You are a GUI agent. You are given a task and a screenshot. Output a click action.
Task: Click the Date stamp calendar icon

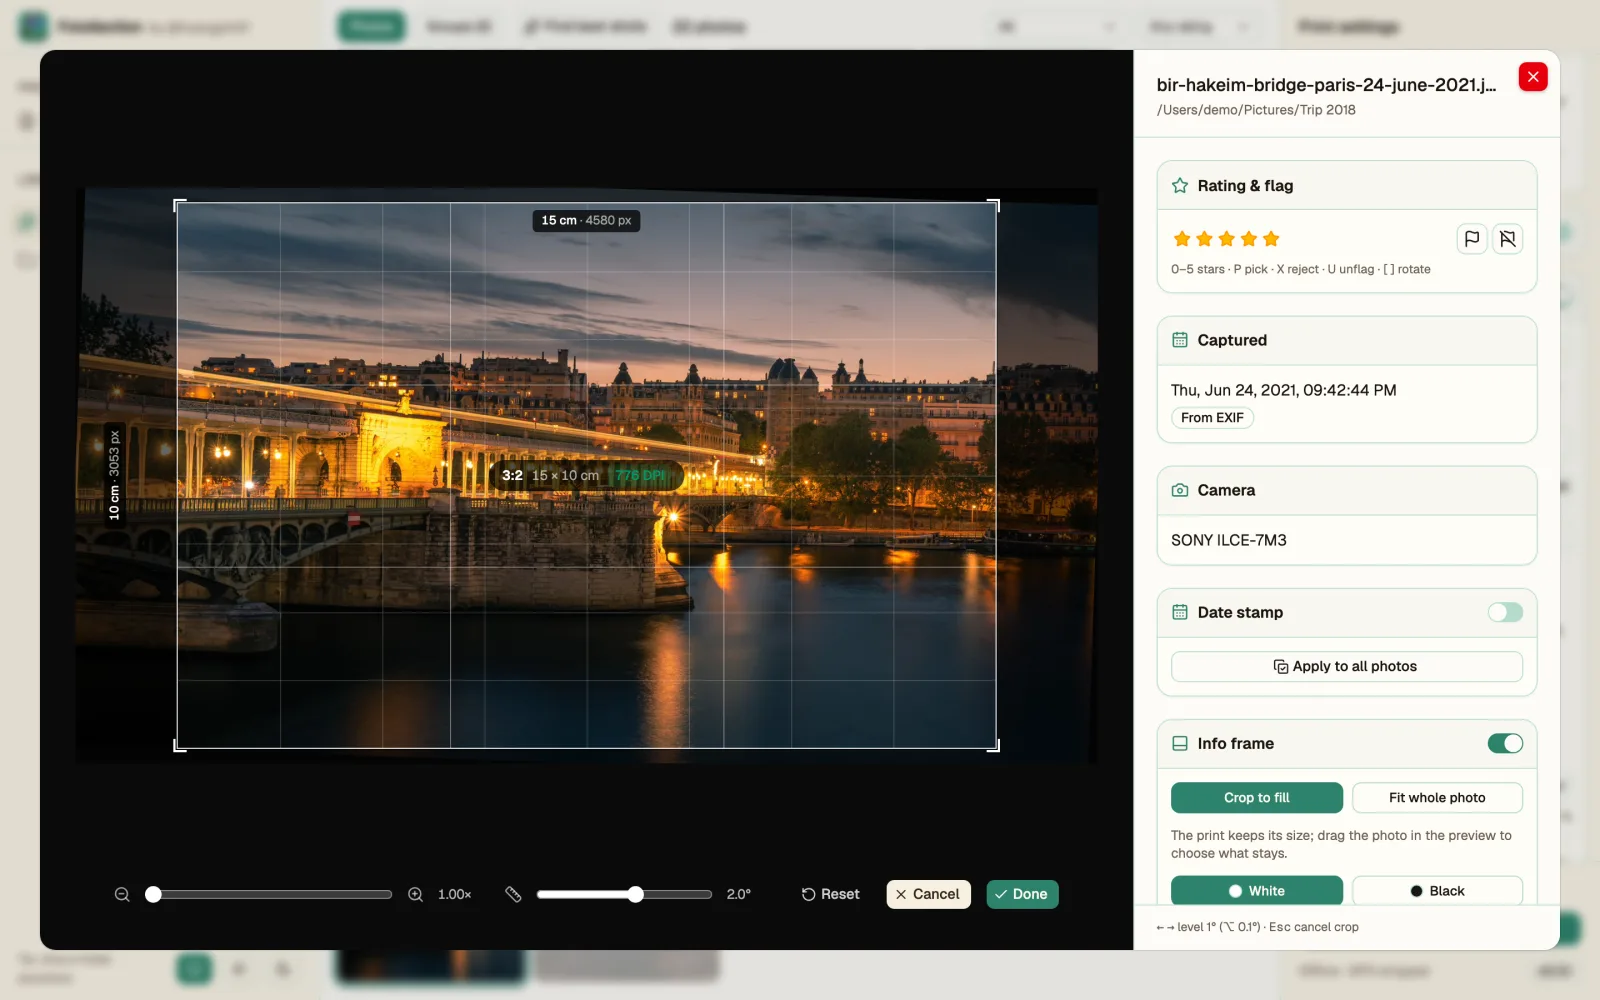point(1180,612)
